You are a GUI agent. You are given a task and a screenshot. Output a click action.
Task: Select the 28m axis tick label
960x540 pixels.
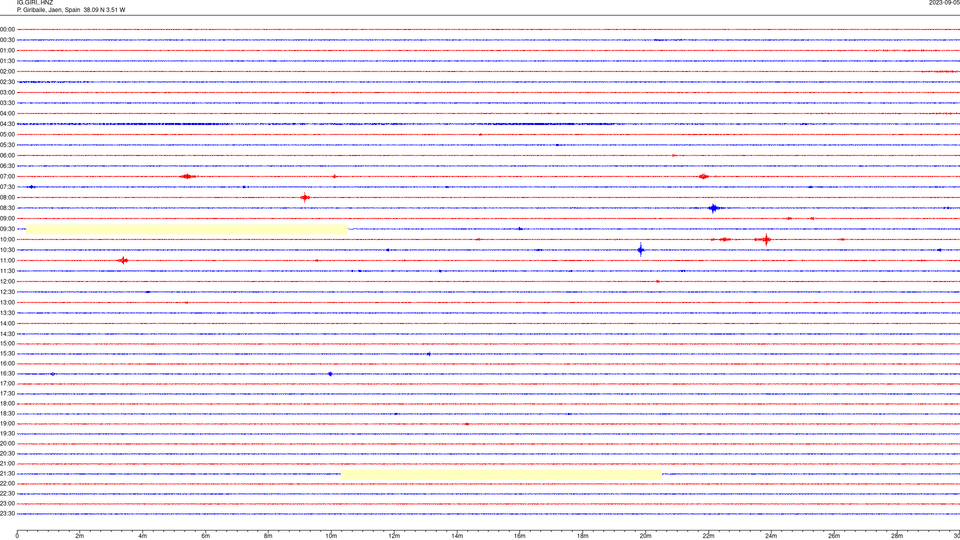coord(898,536)
